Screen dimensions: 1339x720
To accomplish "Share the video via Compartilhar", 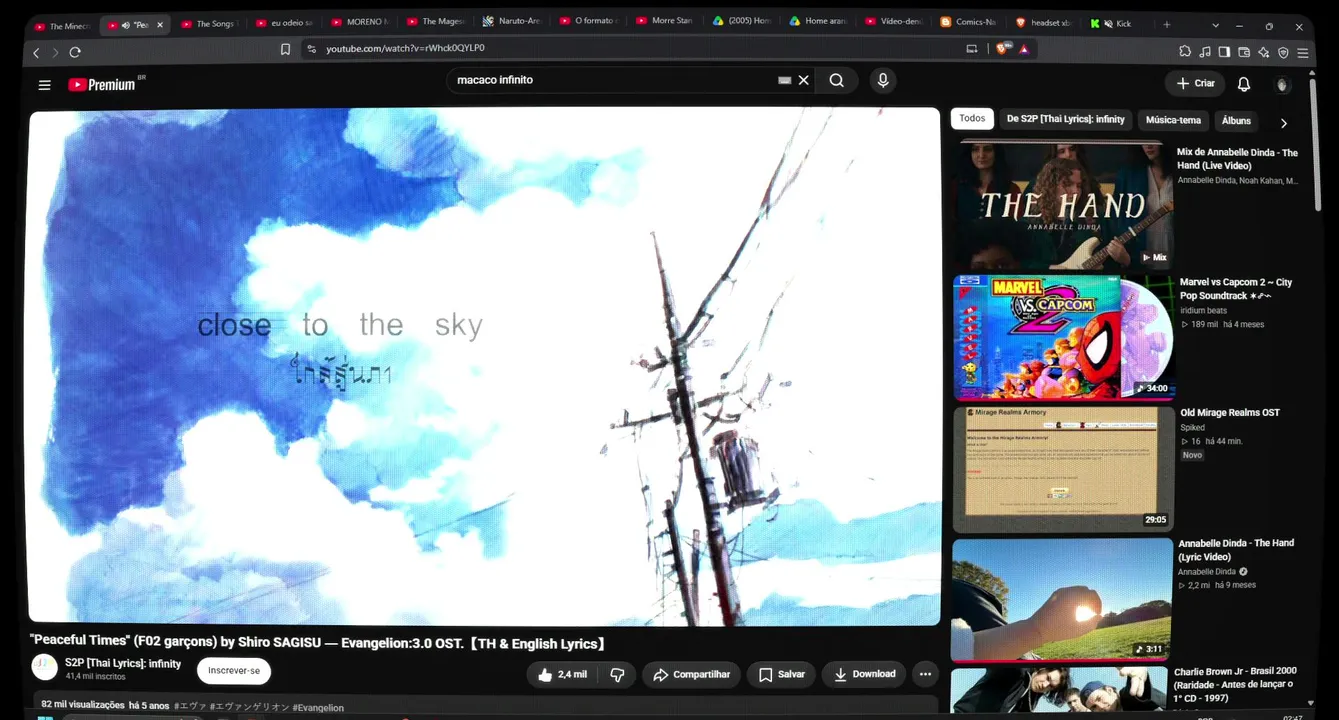I will [691, 674].
